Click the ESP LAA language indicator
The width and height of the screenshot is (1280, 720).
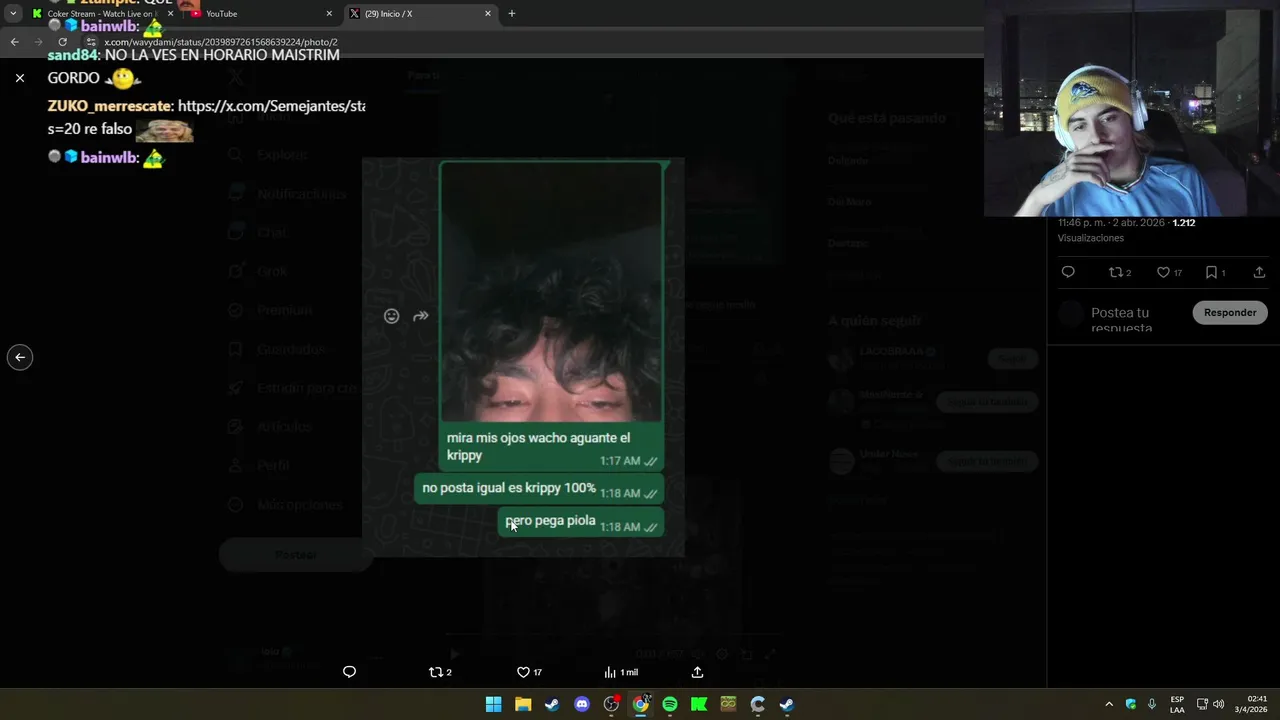coord(1177,704)
